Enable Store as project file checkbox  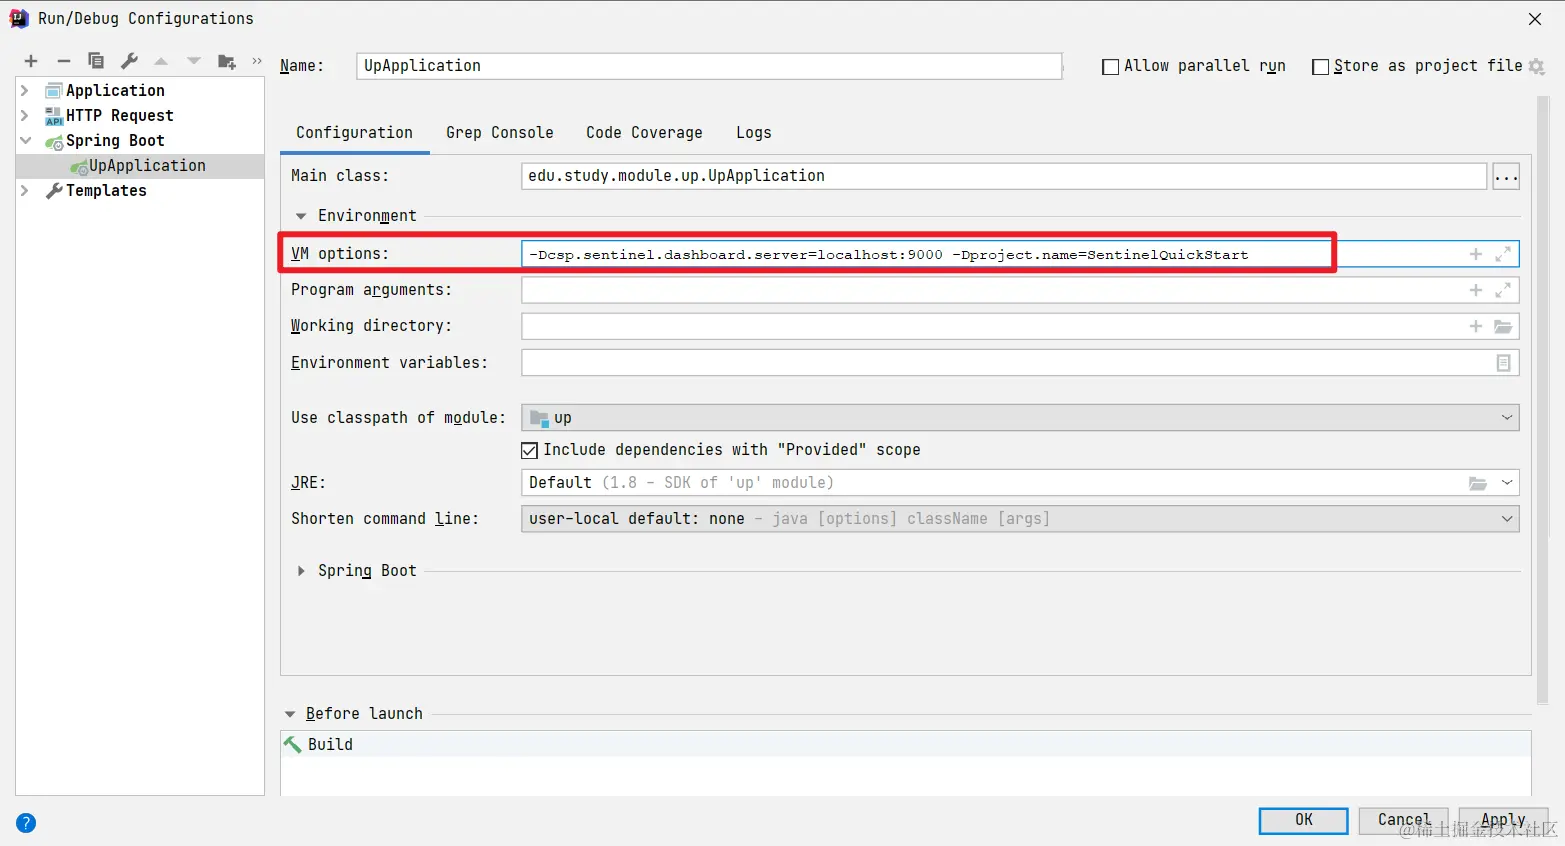click(x=1320, y=67)
